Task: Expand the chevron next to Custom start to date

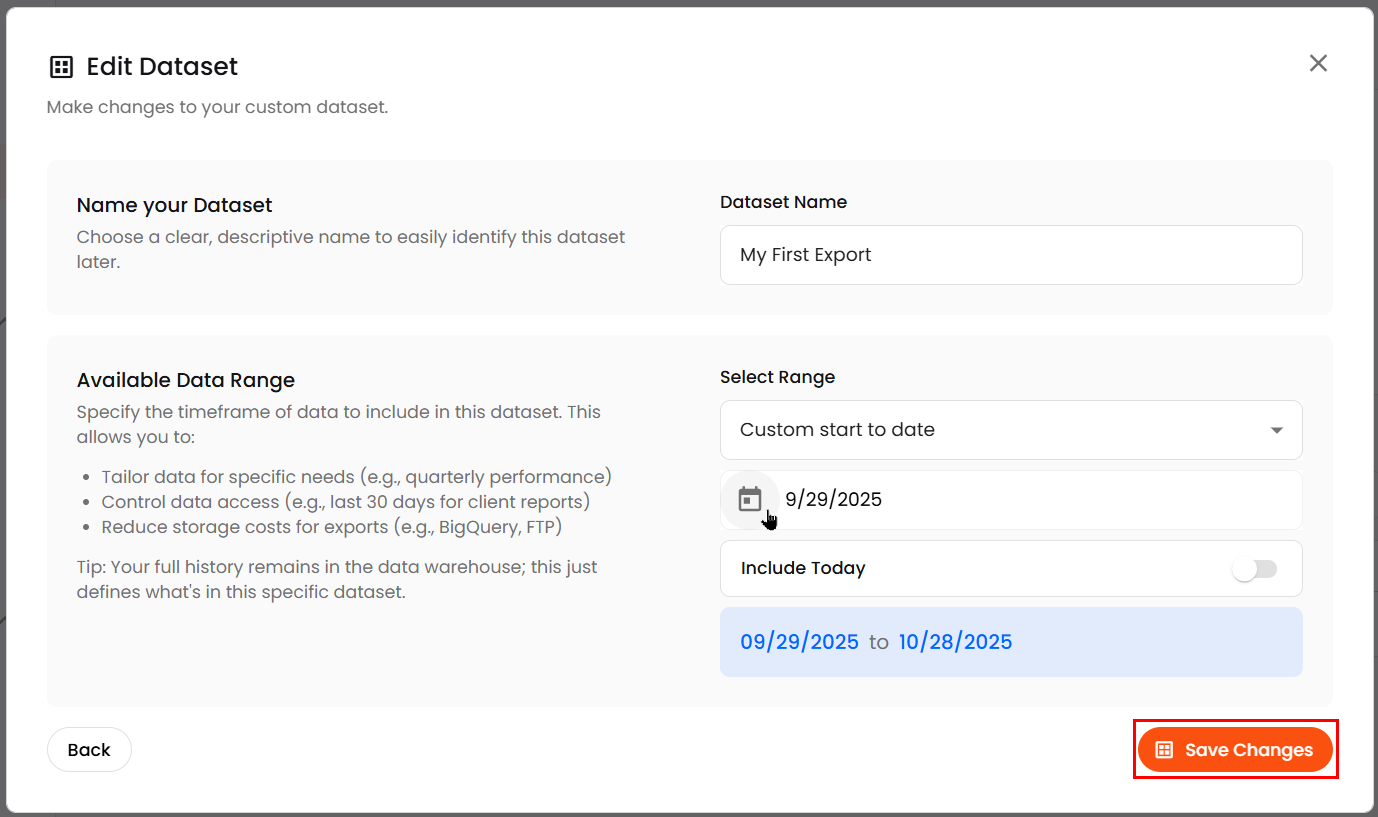Action: coord(1276,429)
